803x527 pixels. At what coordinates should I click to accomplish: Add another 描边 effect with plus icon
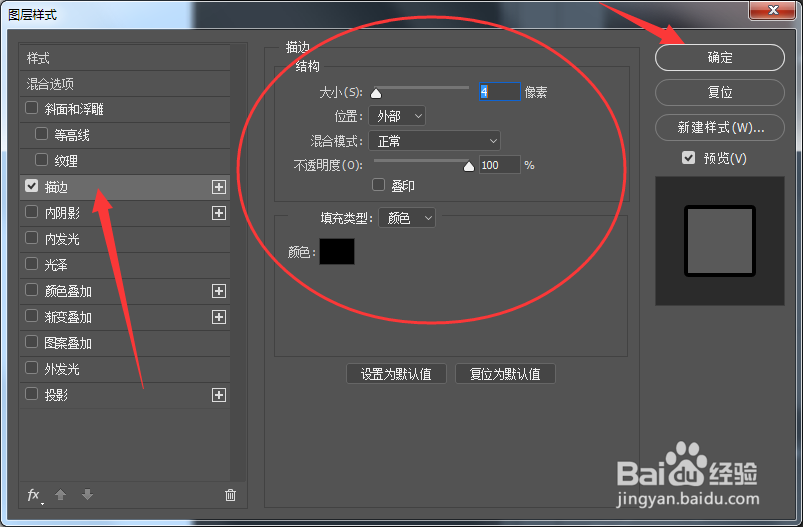click(x=219, y=187)
